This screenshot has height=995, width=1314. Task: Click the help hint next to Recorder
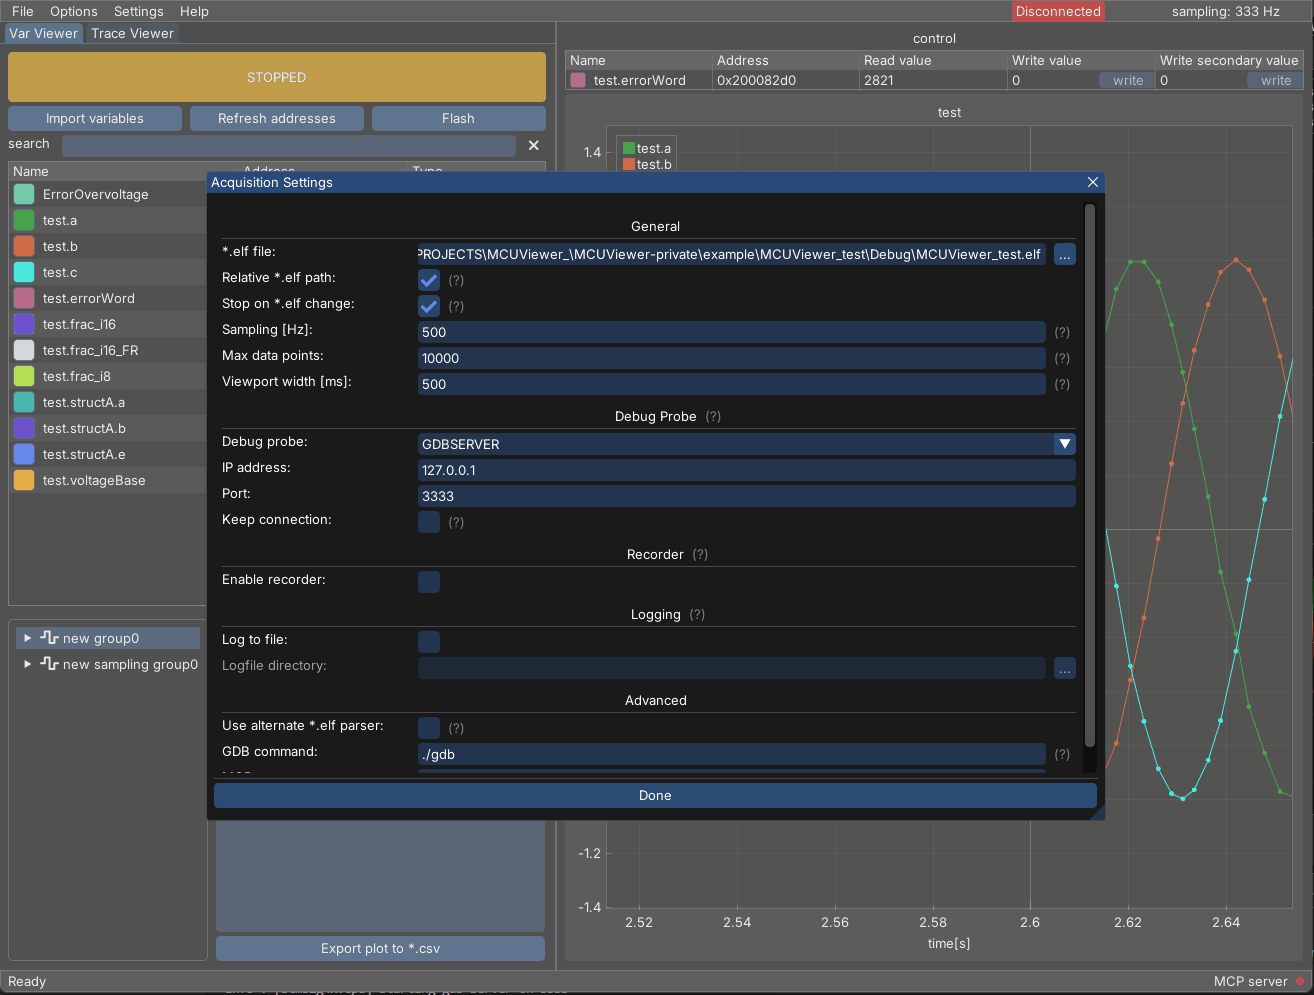point(700,555)
